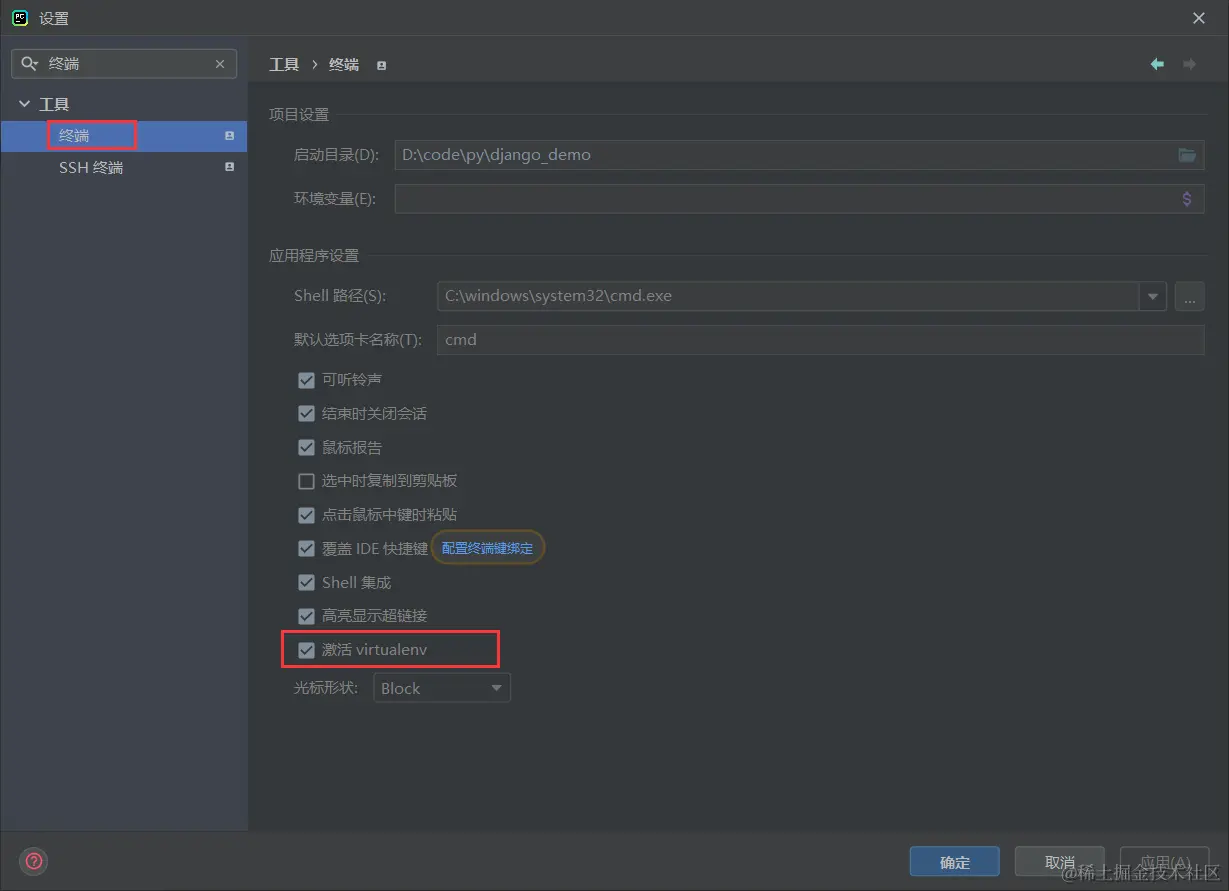Screen dimensions: 1229x891
Task: Toggle 可听铃声 checkbox
Action: coord(306,380)
